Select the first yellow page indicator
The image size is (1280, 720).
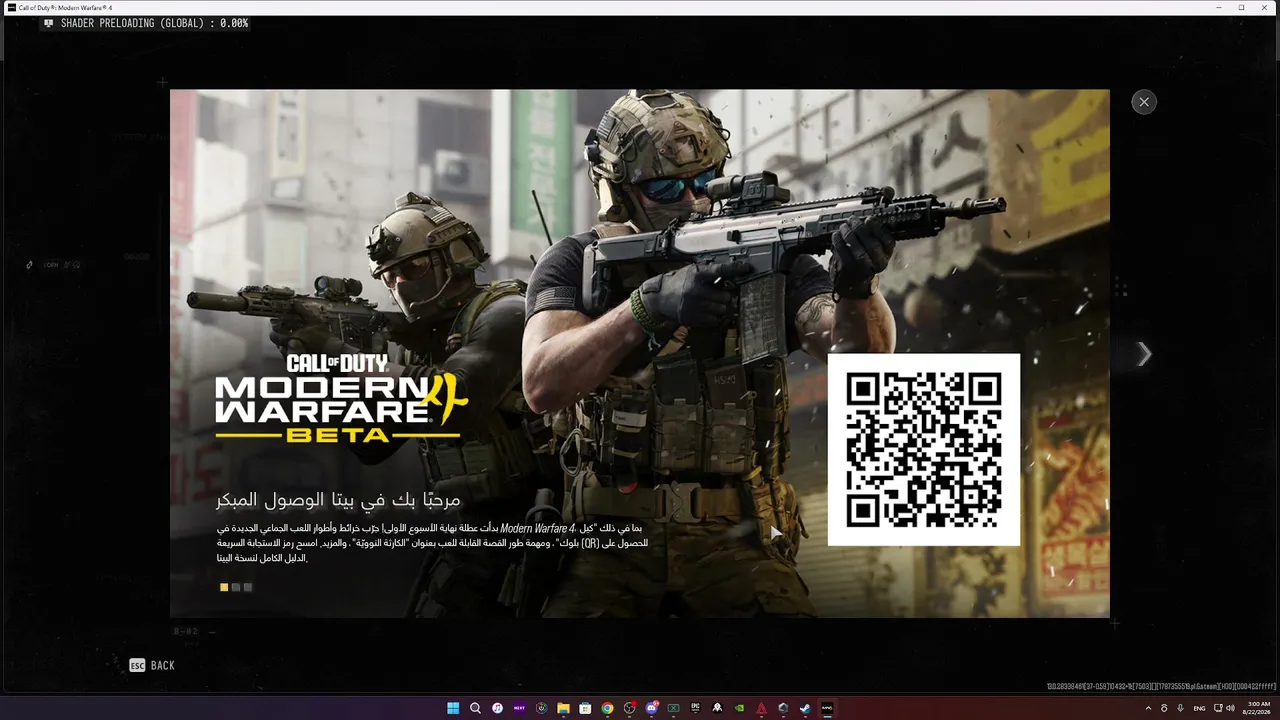[x=224, y=587]
